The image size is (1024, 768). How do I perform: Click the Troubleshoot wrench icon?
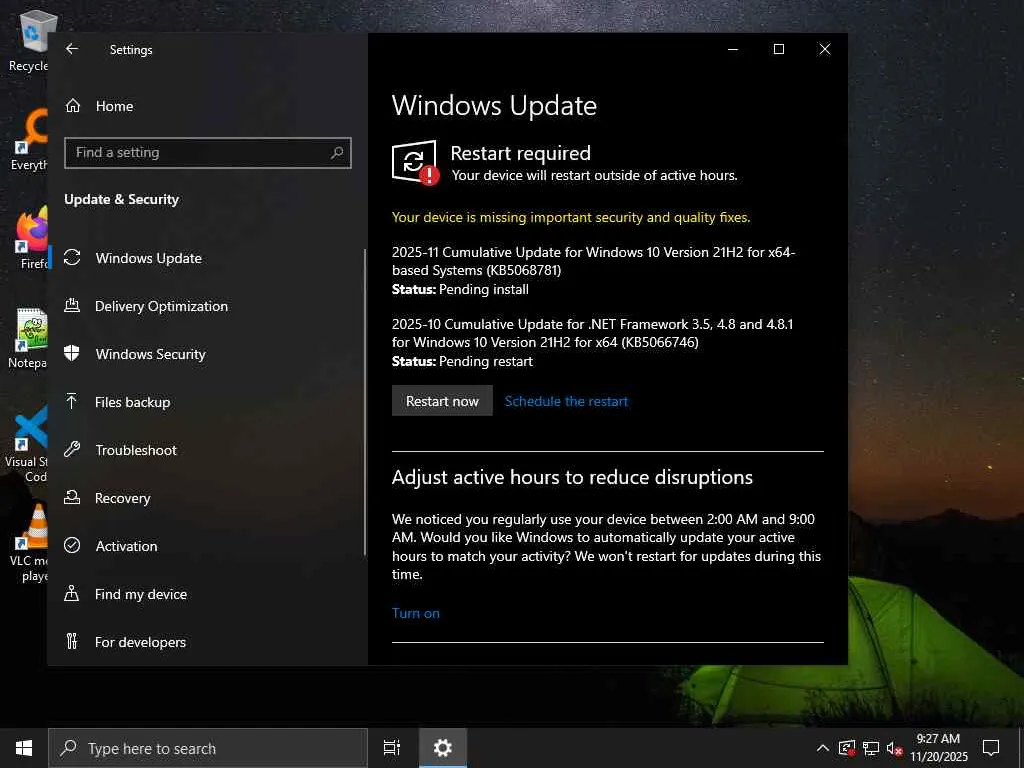72,449
